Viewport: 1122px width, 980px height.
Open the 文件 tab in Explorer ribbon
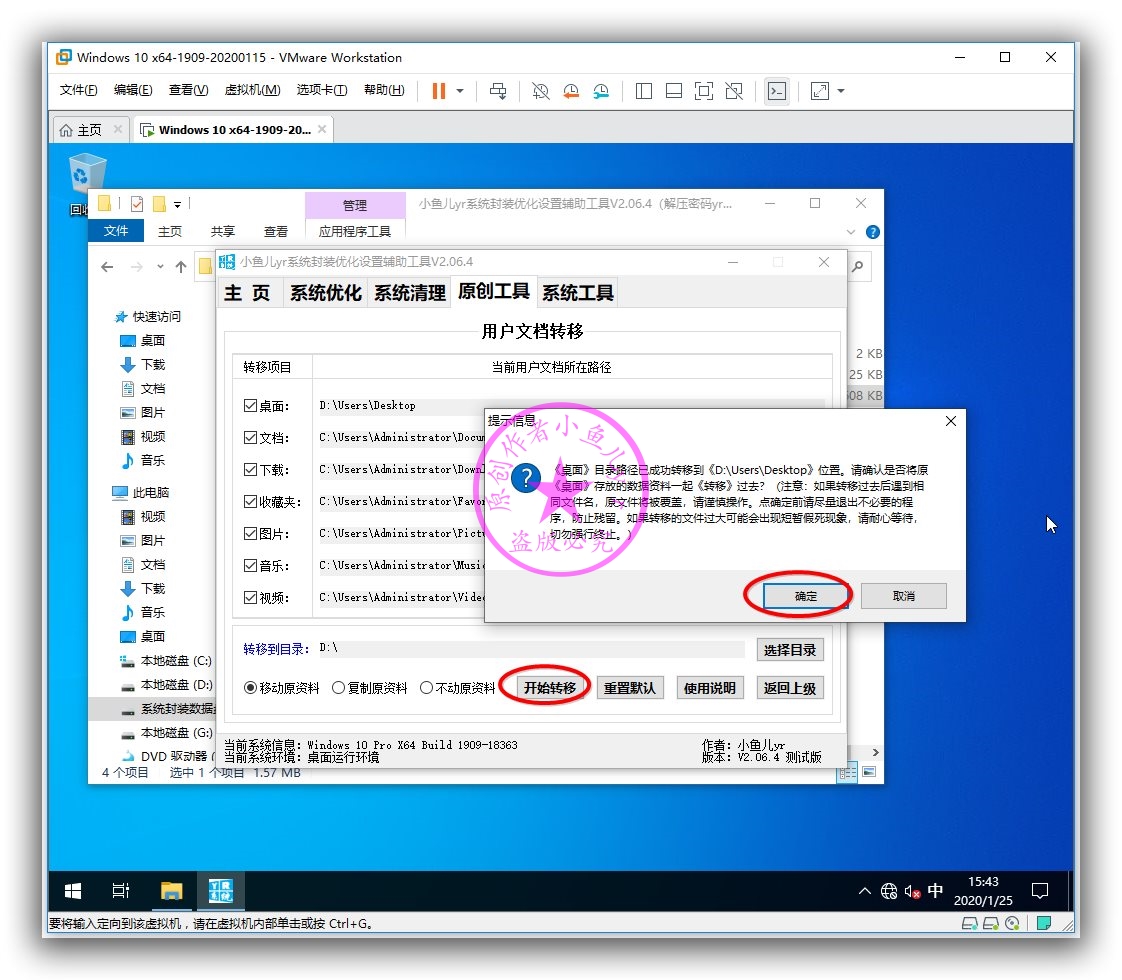click(116, 231)
